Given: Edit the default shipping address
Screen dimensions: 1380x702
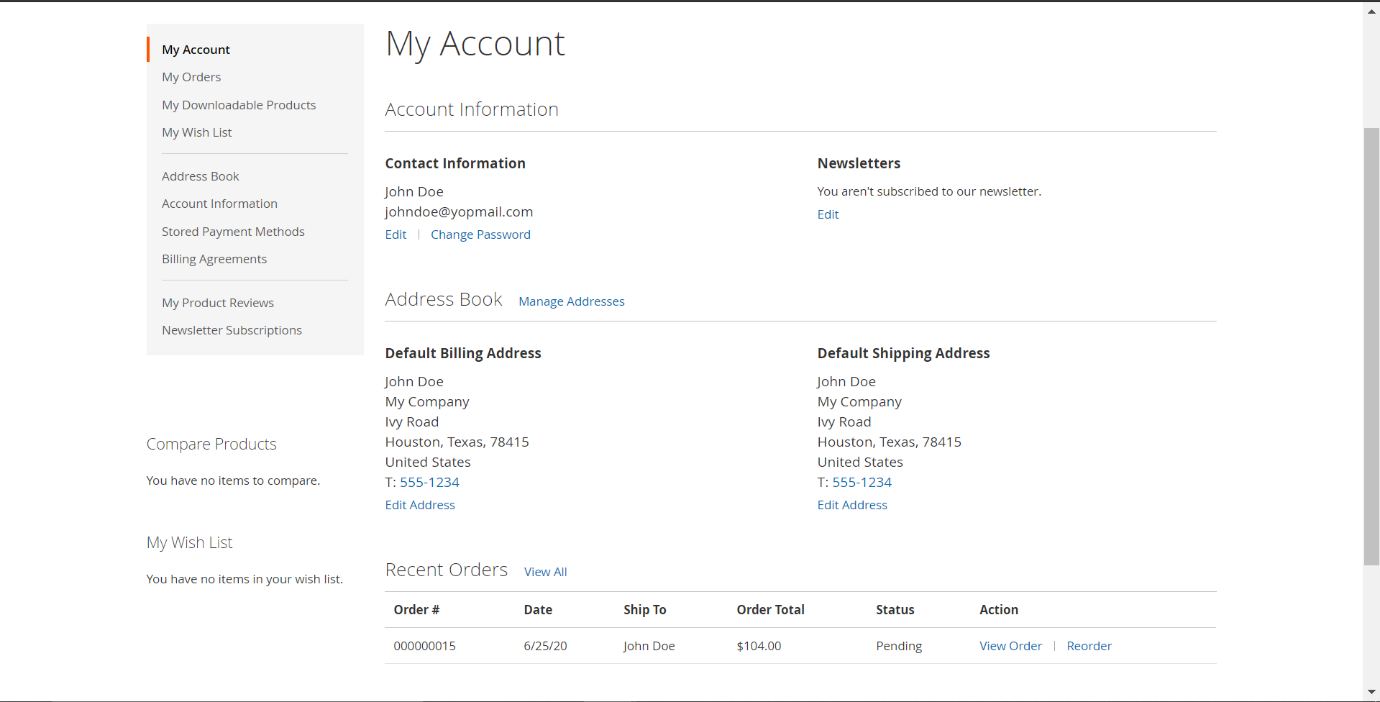Looking at the screenshot, I should [x=851, y=505].
